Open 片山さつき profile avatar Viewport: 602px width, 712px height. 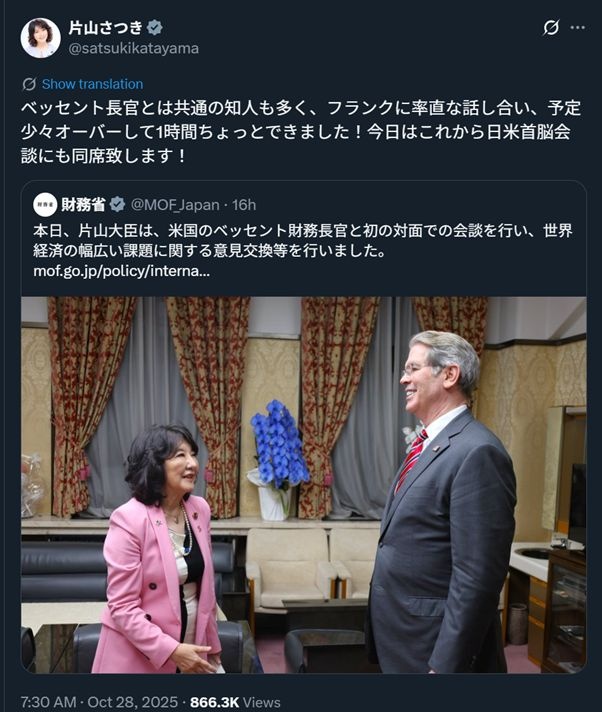click(x=40, y=38)
